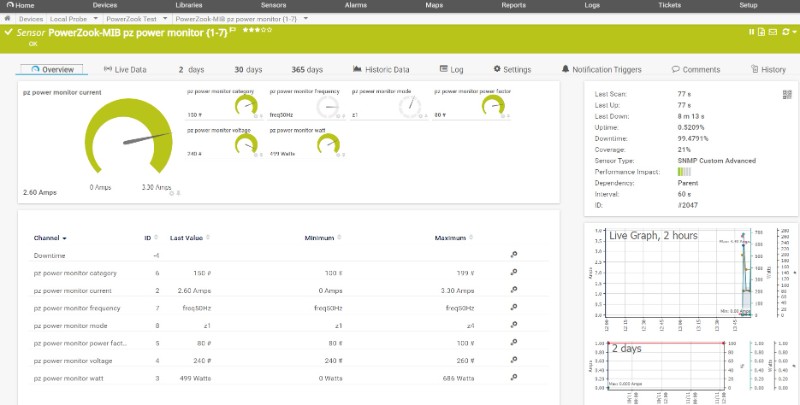The width and height of the screenshot is (800, 405).
Task: Click the pz power monitor power factor gauge
Action: [493, 106]
